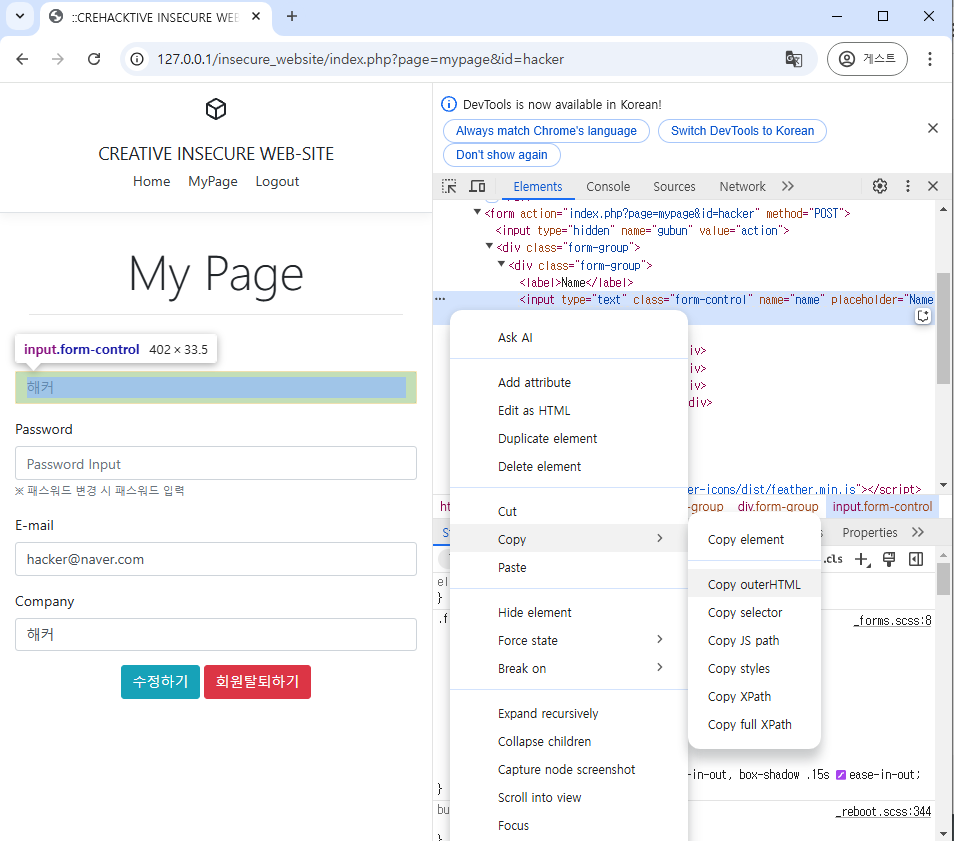Switch to the Console tab
The height and width of the screenshot is (841, 954).
pyautogui.click(x=608, y=187)
